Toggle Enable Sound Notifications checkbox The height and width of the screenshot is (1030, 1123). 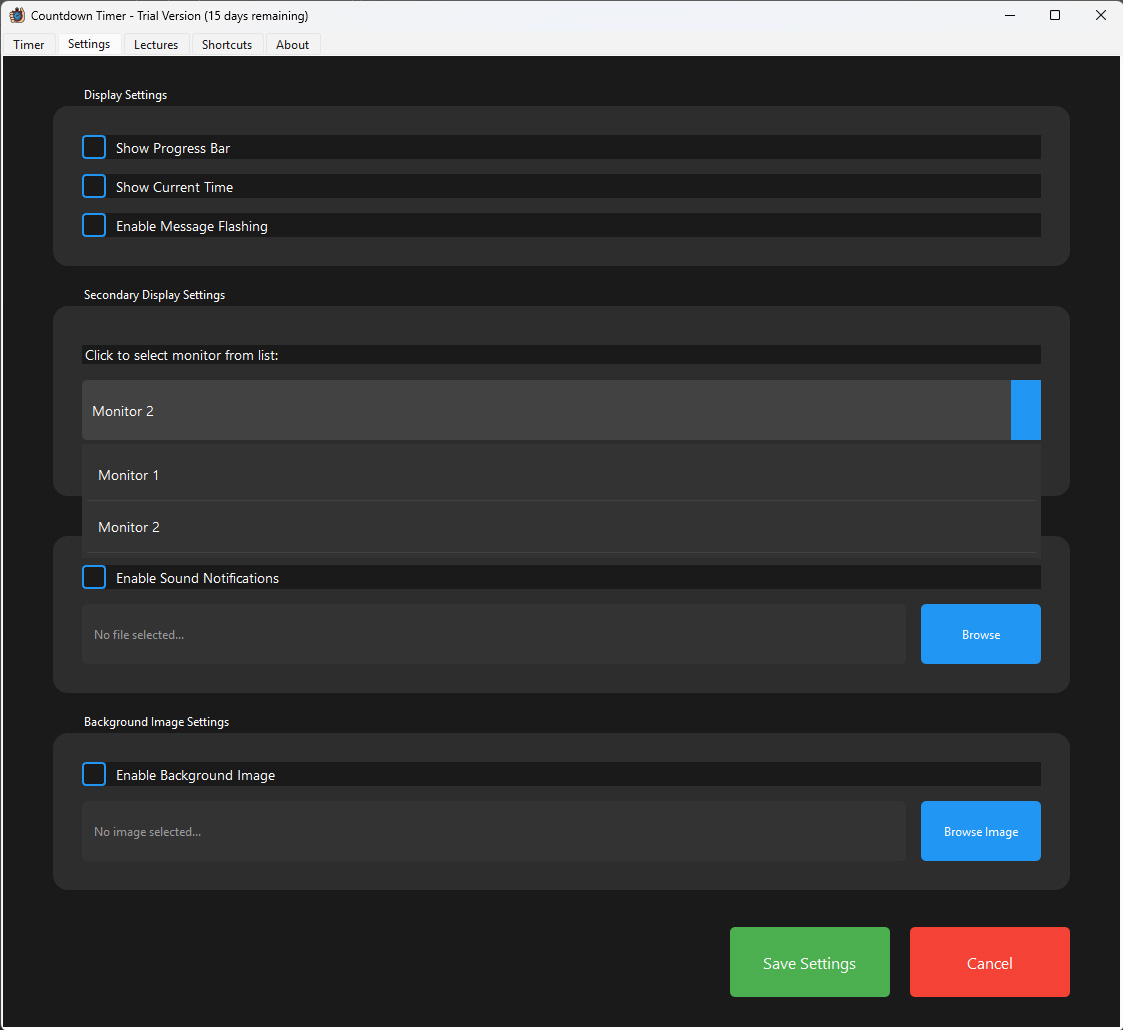(94, 578)
